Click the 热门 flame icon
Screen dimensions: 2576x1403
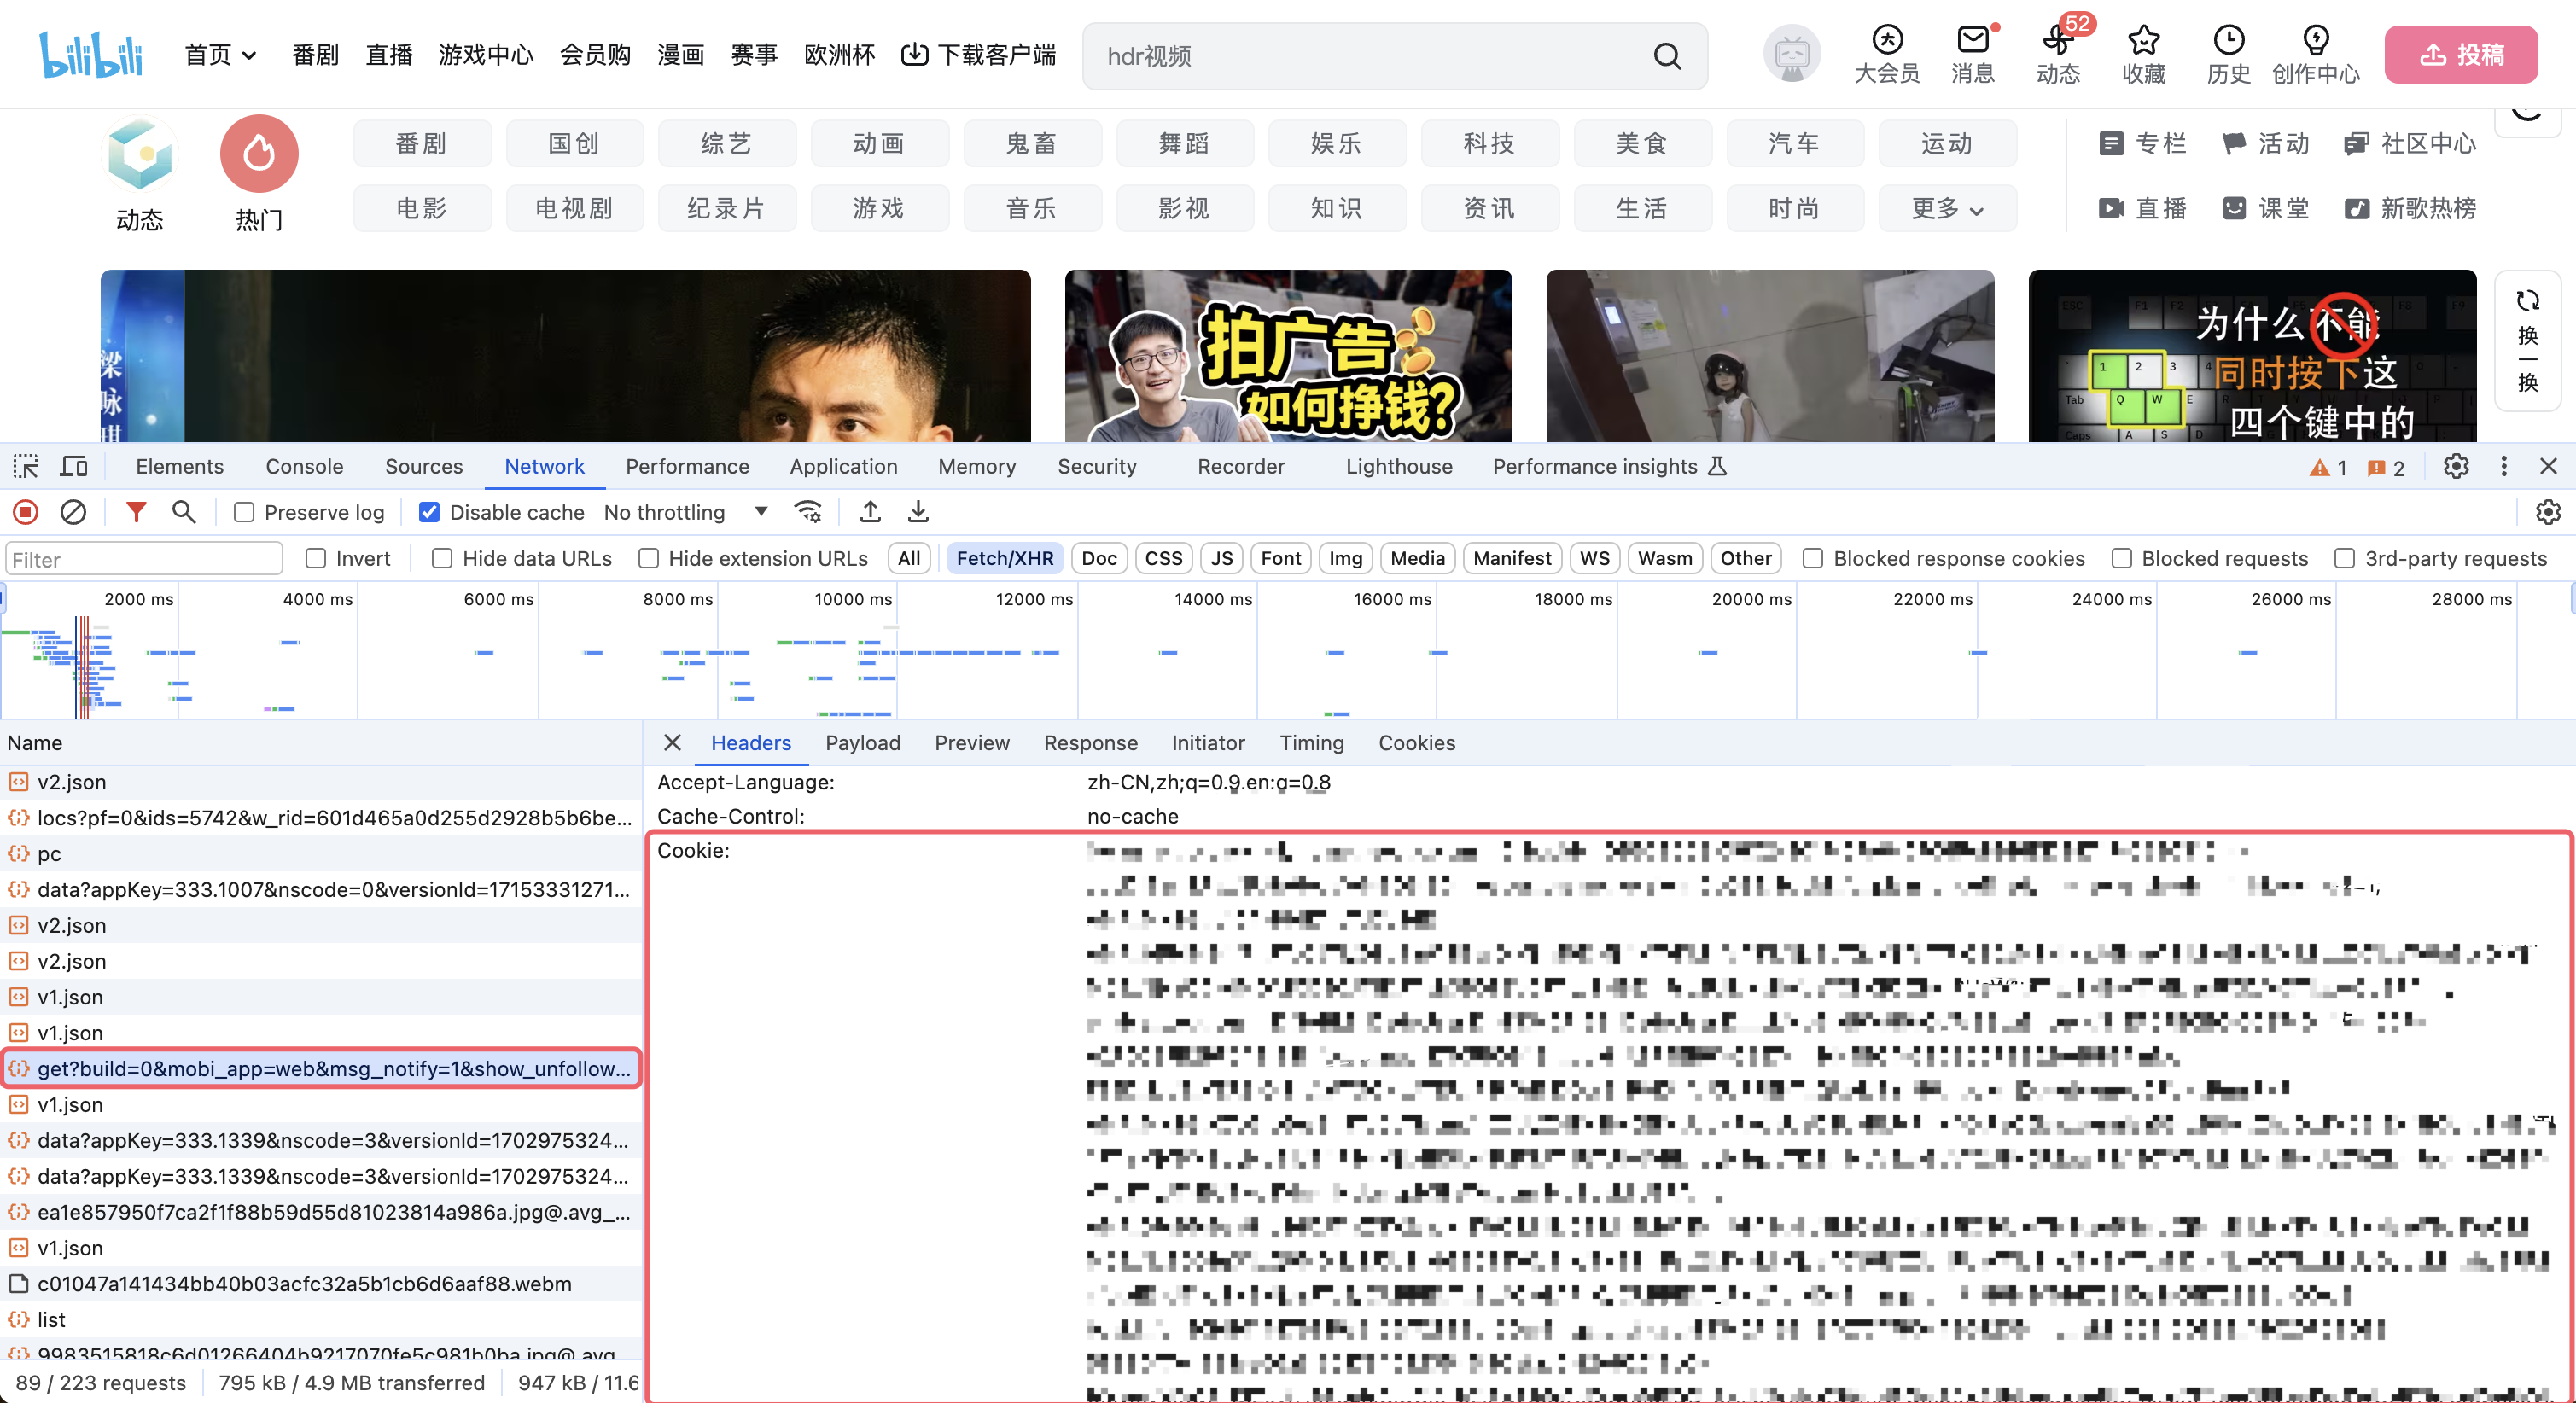pos(259,154)
